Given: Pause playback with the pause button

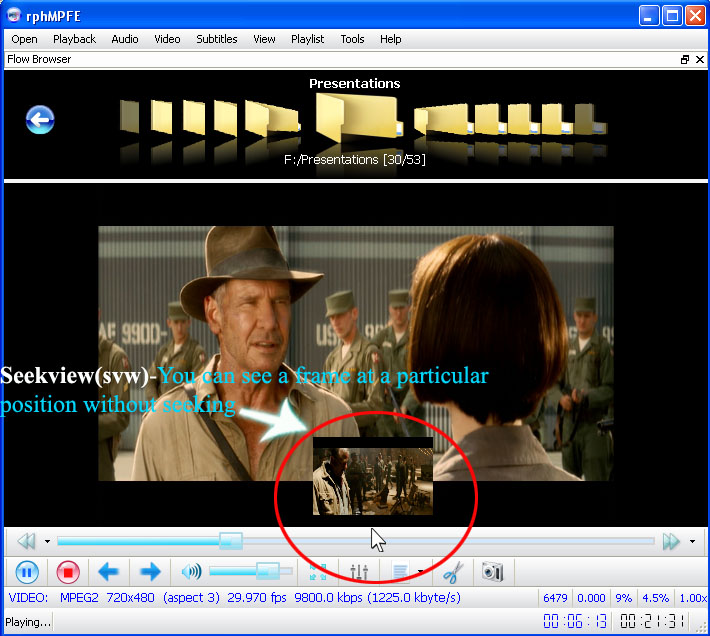Looking at the screenshot, I should (27, 572).
